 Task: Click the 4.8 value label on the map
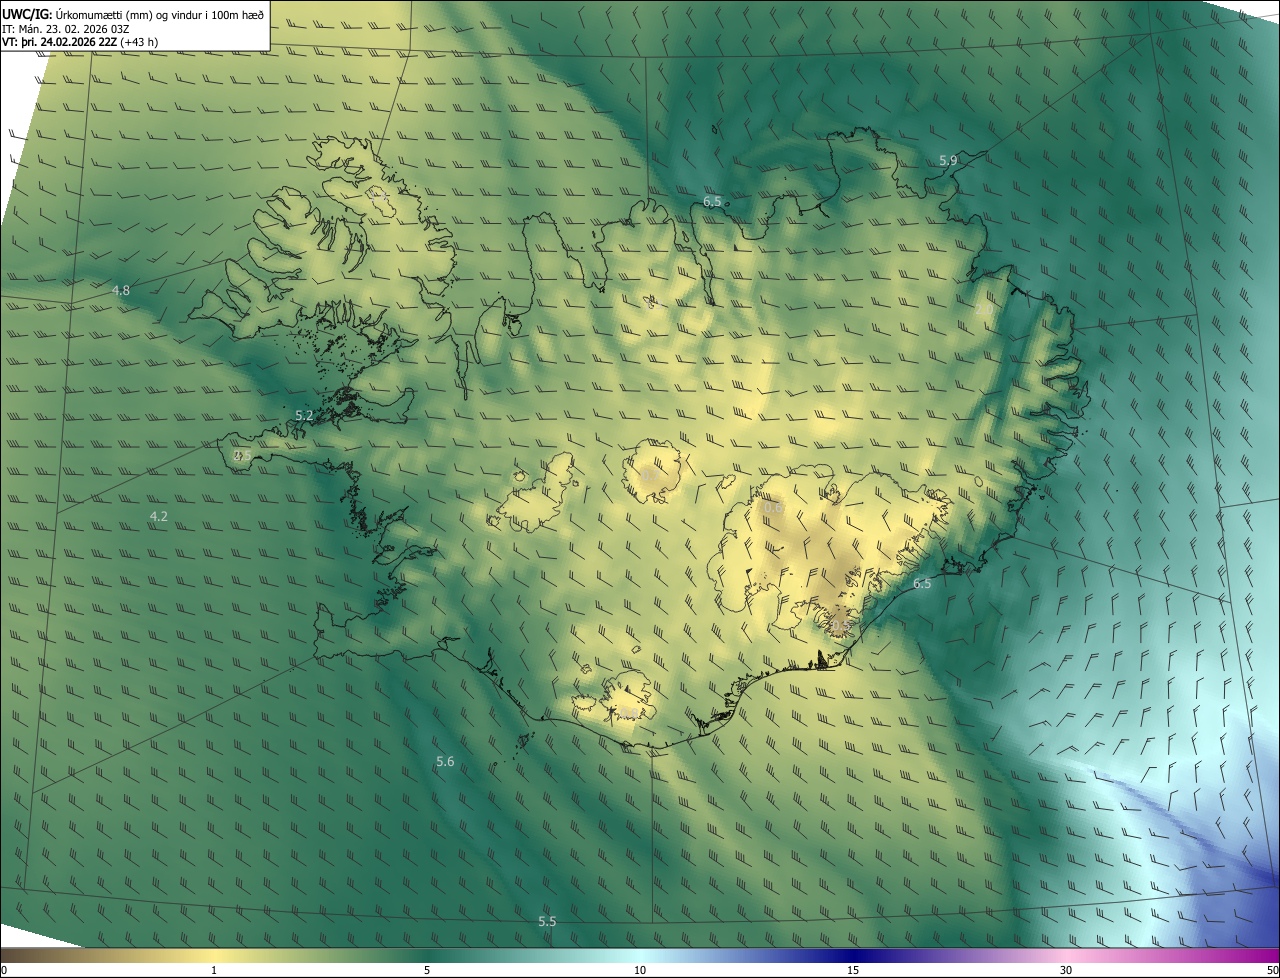[121, 291]
